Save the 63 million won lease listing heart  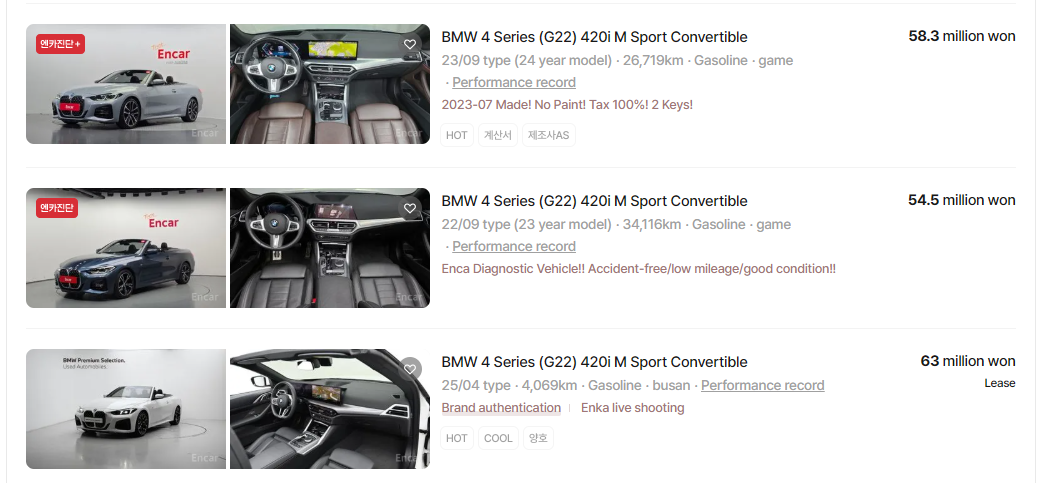pyautogui.click(x=410, y=369)
